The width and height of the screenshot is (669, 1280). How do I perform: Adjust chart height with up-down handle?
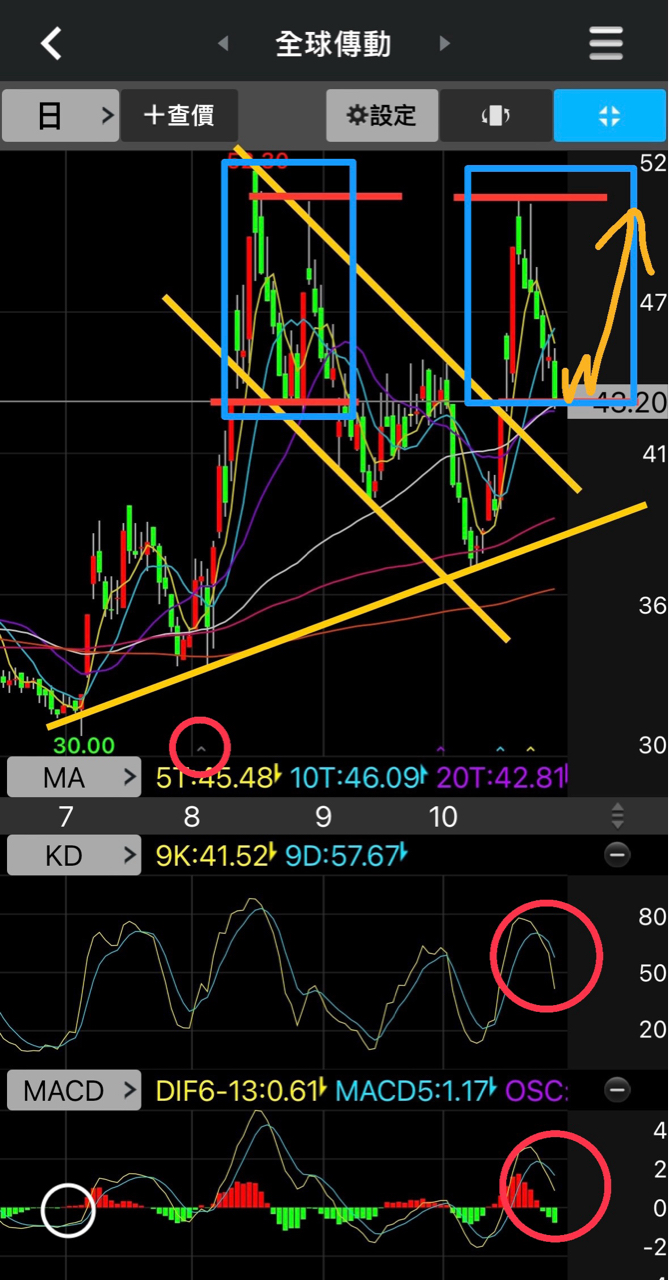click(x=618, y=814)
